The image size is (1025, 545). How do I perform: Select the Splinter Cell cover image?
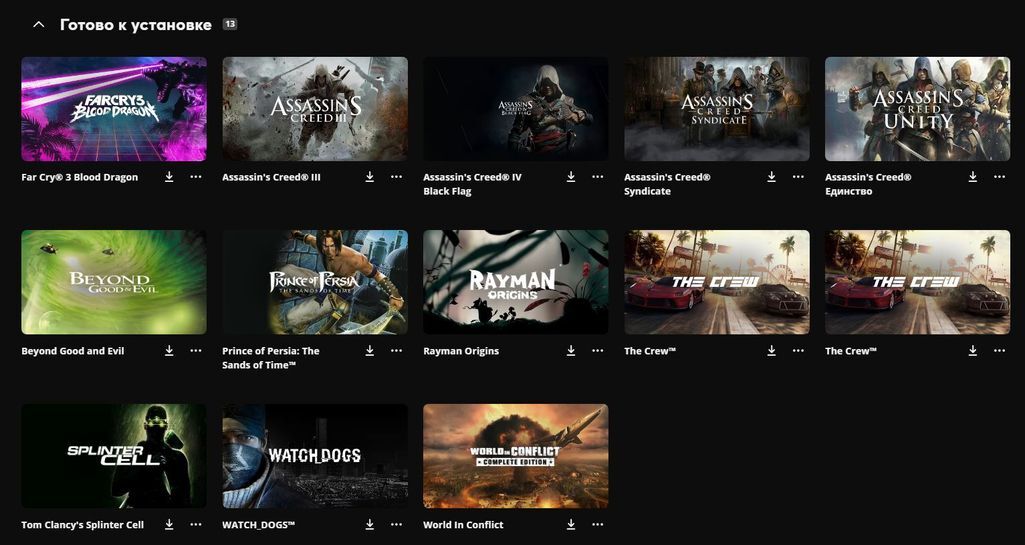(x=114, y=456)
